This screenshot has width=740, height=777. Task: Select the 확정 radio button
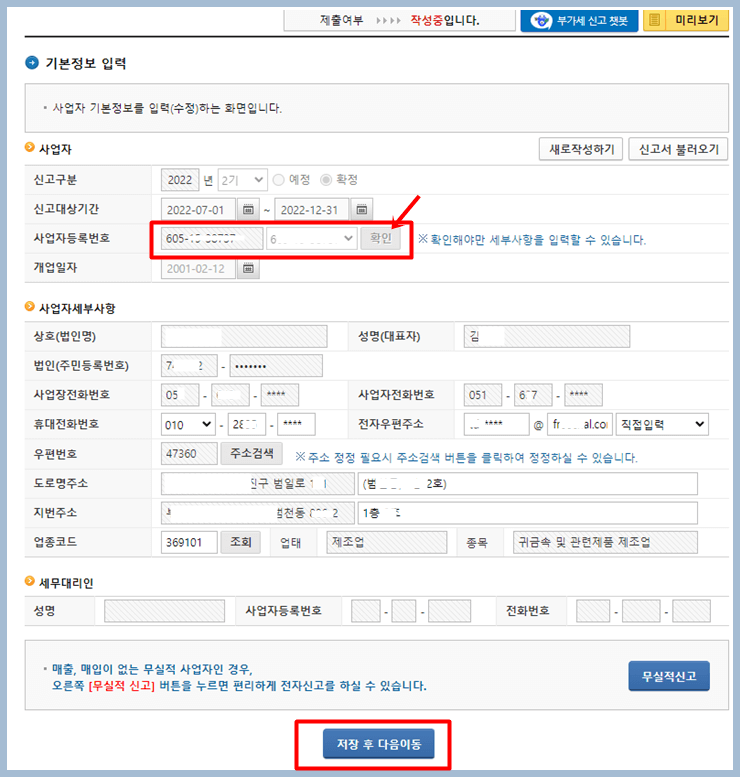[326, 180]
